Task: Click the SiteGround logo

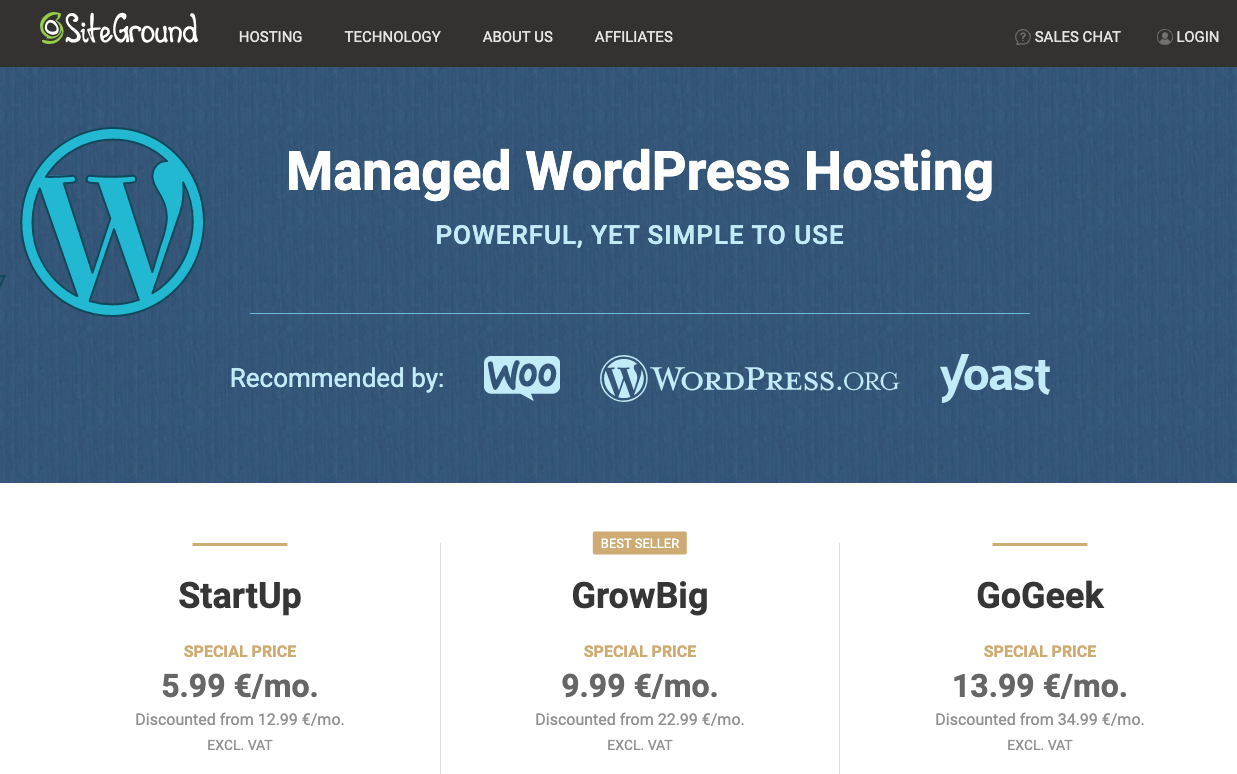Action: pos(117,31)
